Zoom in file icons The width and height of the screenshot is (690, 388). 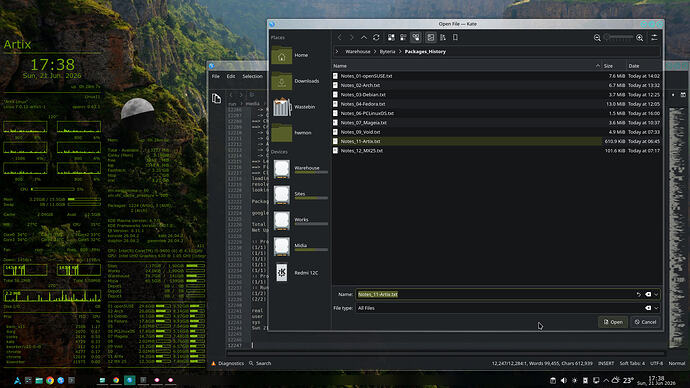640,38
